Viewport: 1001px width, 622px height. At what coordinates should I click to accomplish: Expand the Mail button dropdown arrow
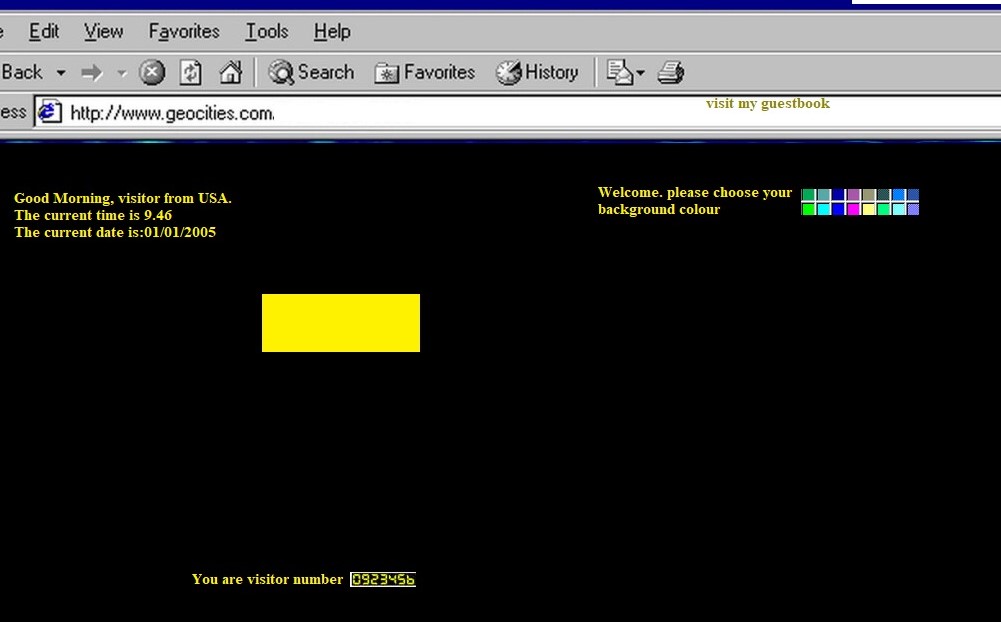(x=640, y=73)
